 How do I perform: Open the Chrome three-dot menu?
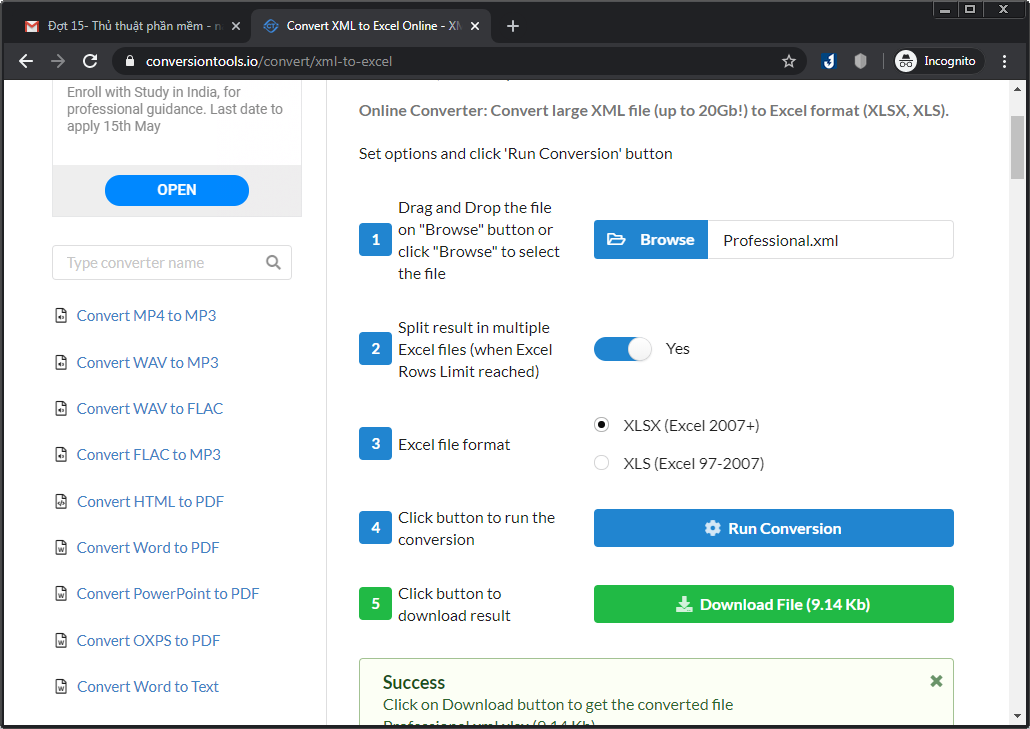point(1004,60)
